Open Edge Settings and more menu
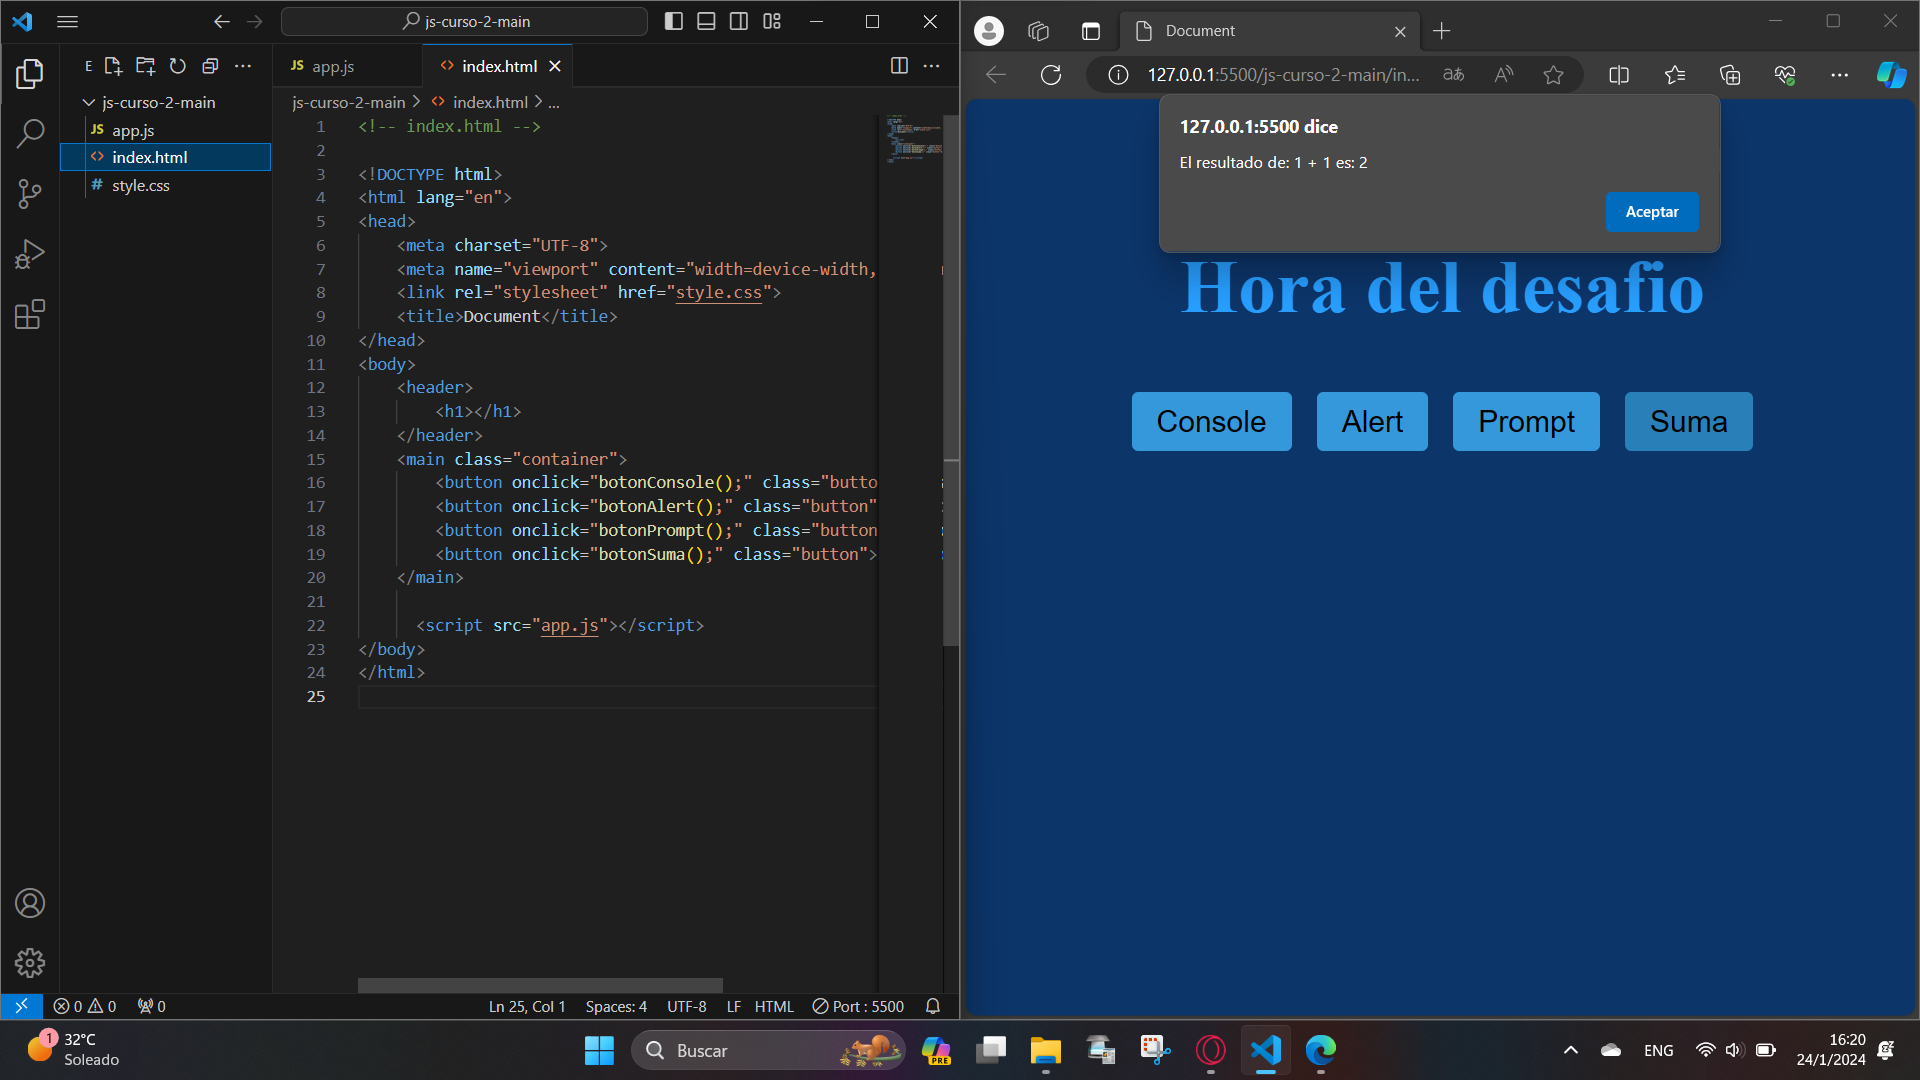This screenshot has height=1080, width=1920. [1839, 75]
